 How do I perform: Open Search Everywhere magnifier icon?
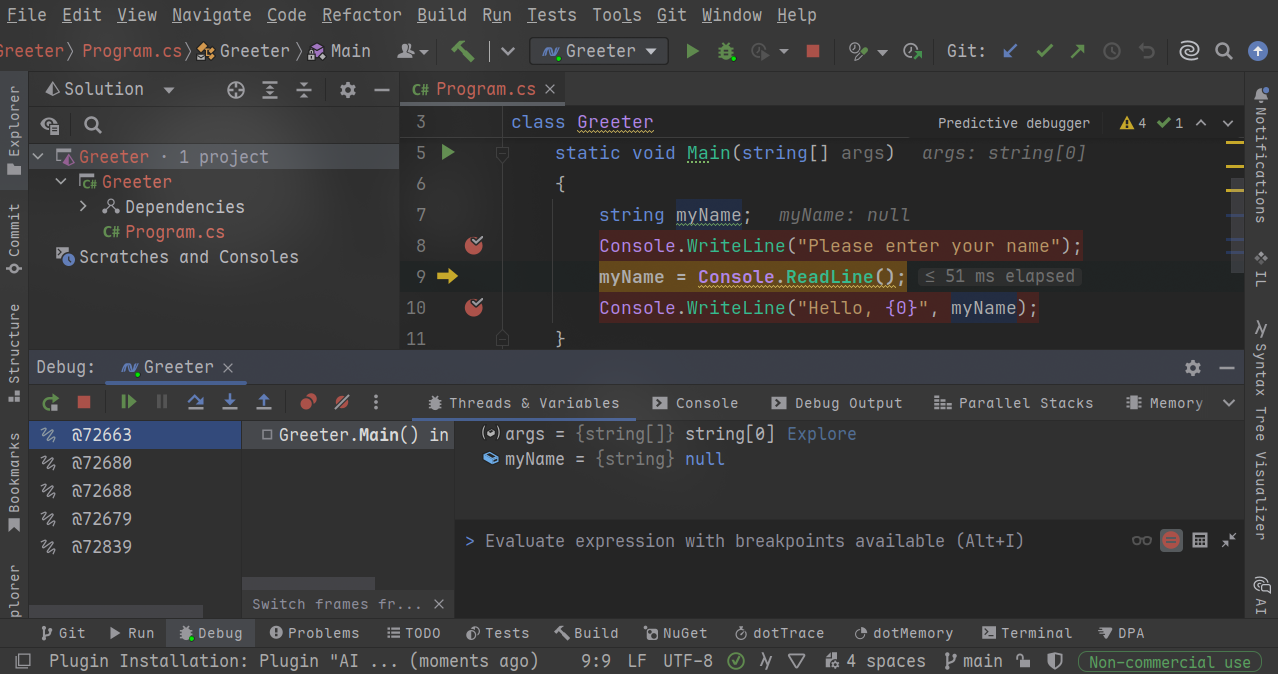(1223, 51)
